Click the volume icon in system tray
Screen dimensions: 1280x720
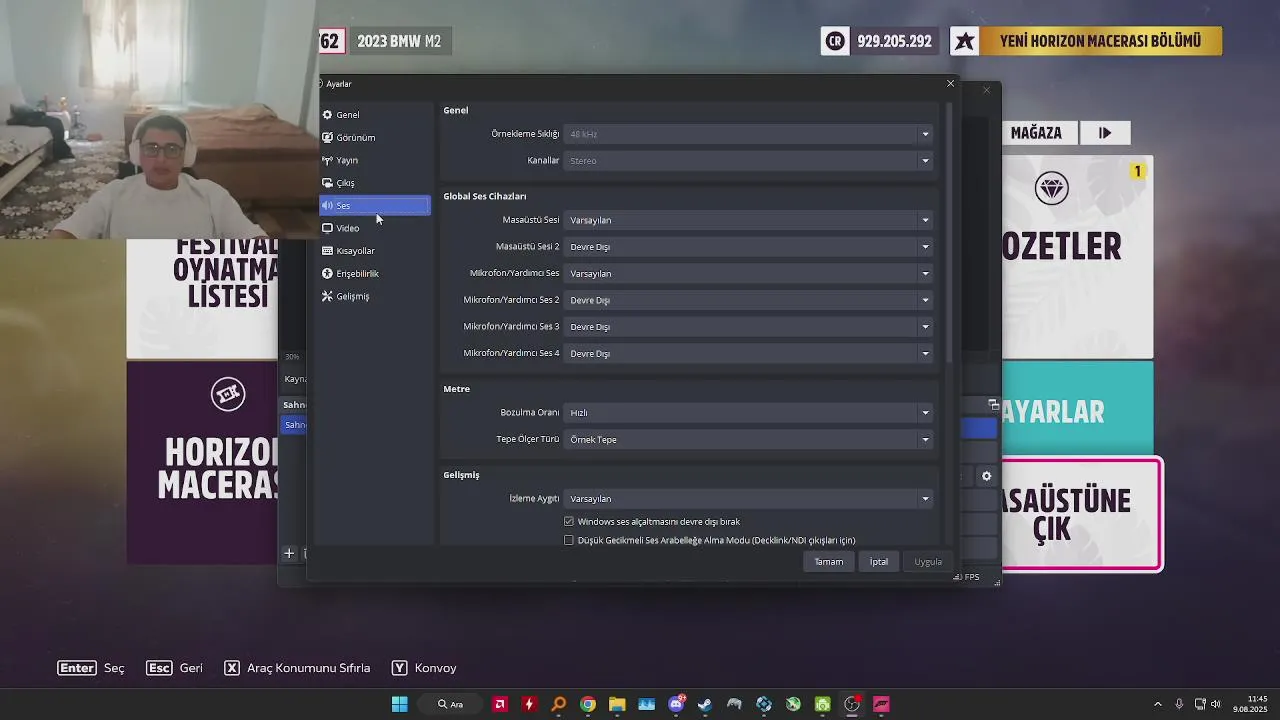1216,704
